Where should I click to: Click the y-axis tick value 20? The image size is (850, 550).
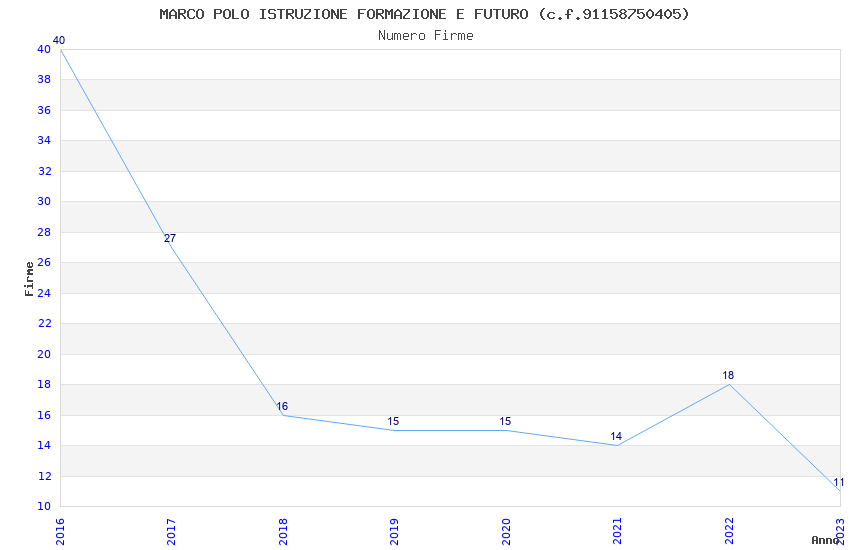click(x=44, y=354)
